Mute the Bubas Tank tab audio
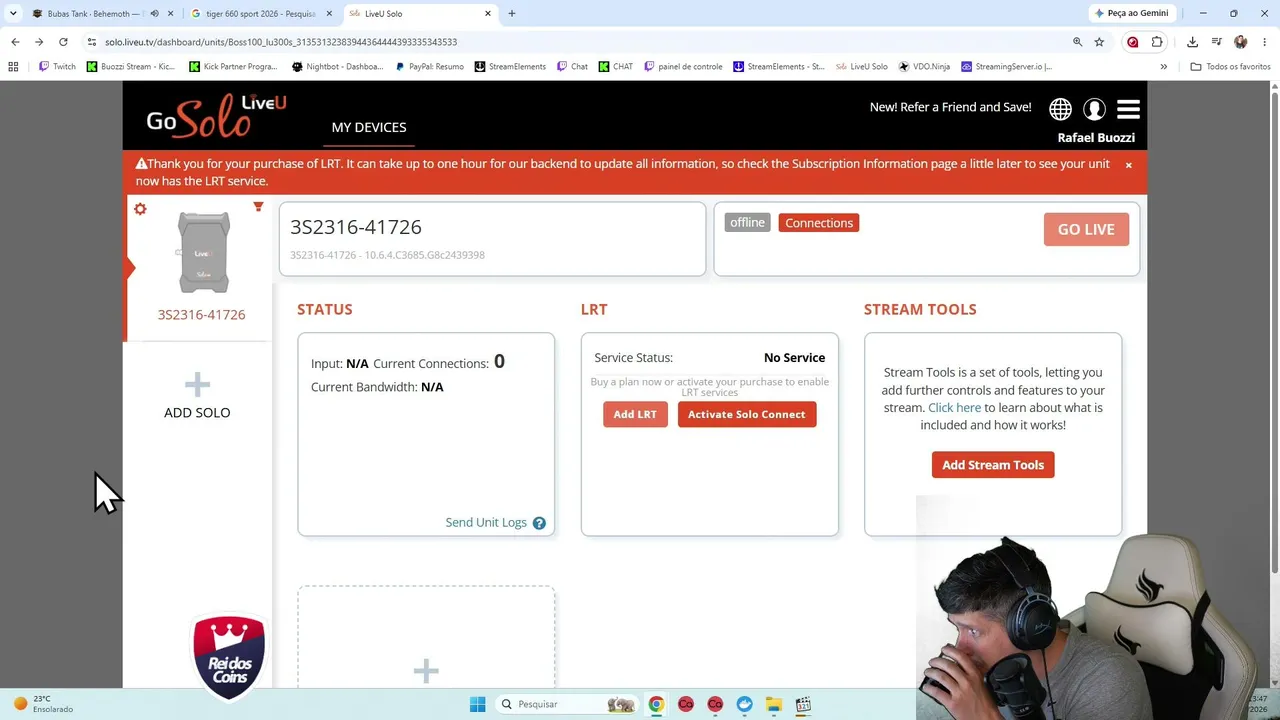Image resolution: width=1280 pixels, height=720 pixels. tap(154, 14)
